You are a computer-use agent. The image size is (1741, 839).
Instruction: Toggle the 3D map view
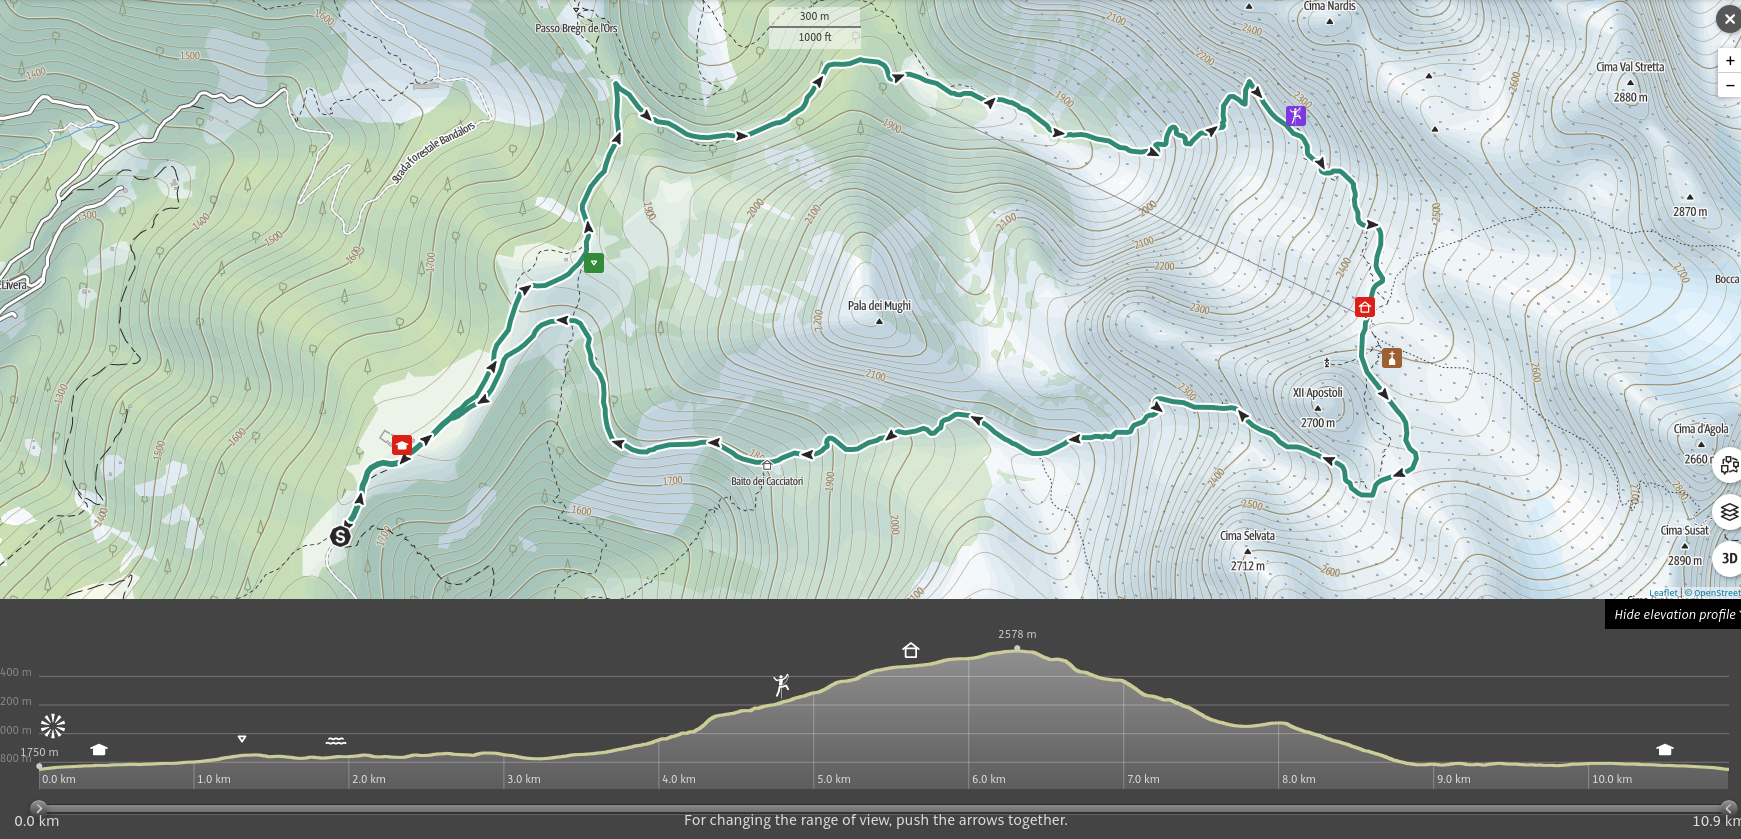1729,558
